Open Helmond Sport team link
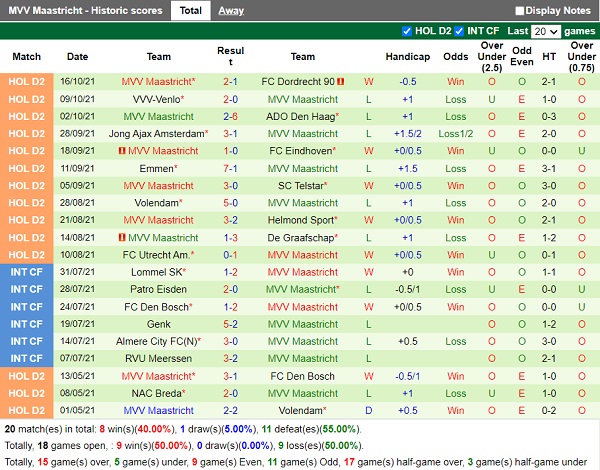Screen dimensions: 600x470 click(302, 220)
